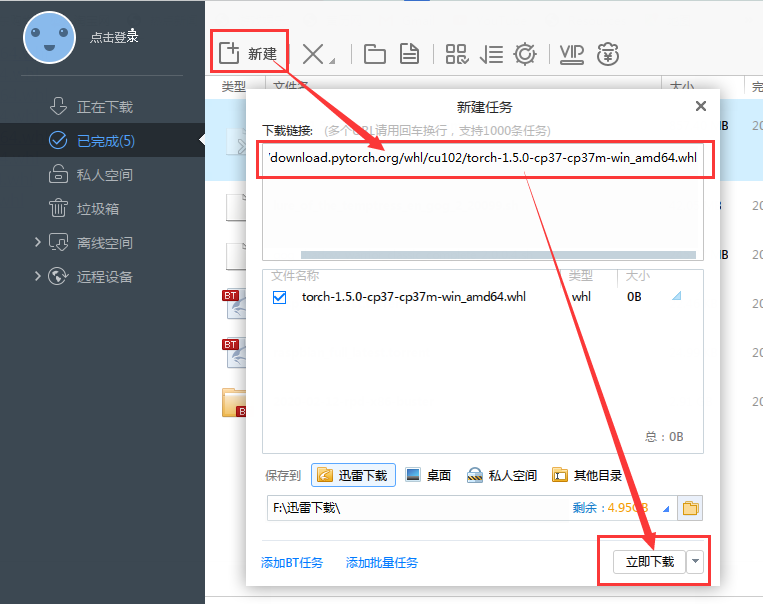Choose 桌面 as save location
The image size is (763, 604).
pos(428,475)
